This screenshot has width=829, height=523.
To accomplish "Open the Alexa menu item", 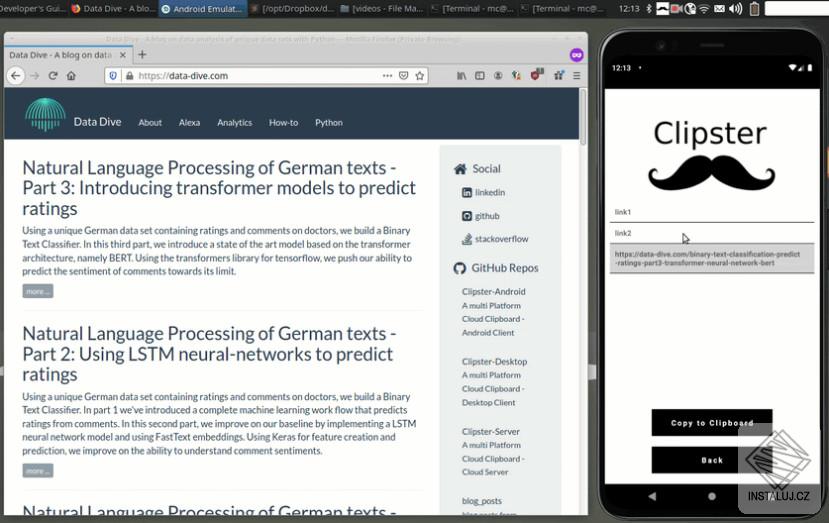I will 189,123.
